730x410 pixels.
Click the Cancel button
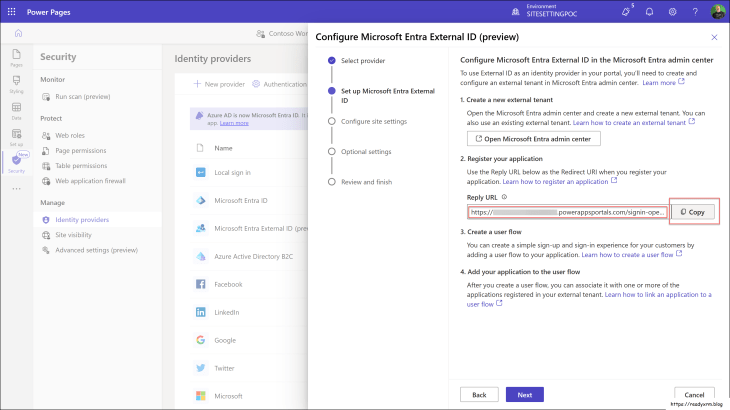[694, 395]
